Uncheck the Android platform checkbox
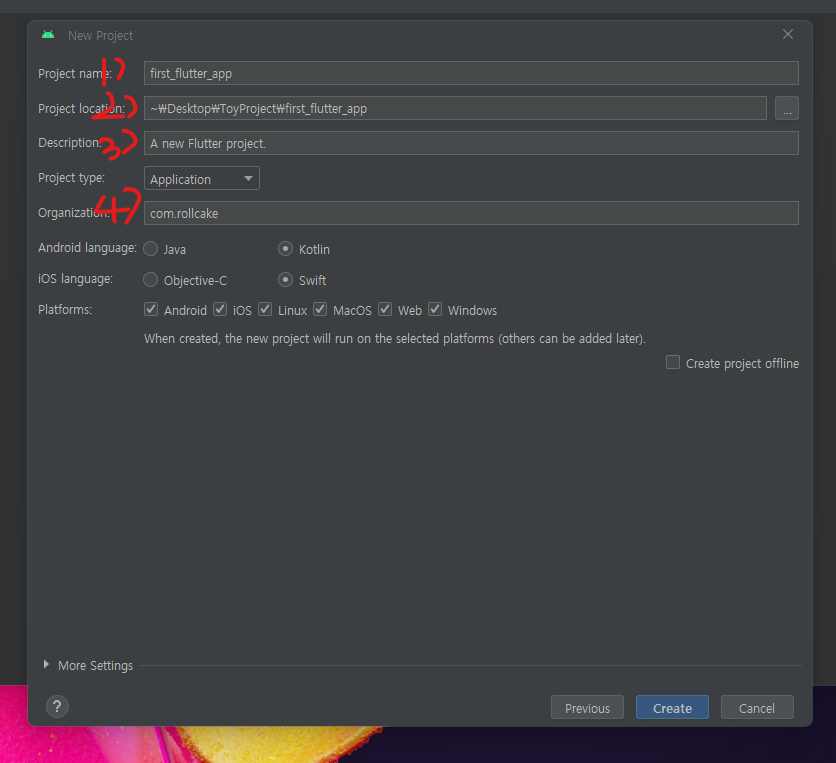 pos(151,309)
